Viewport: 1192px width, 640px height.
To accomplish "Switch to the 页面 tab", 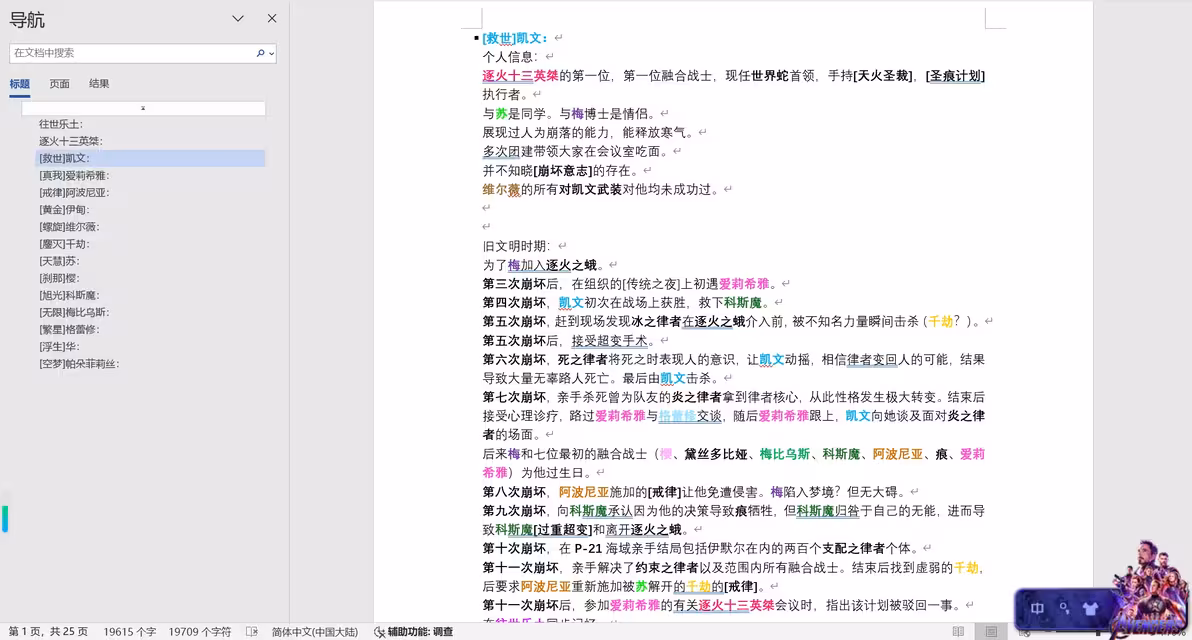I will [x=60, y=84].
